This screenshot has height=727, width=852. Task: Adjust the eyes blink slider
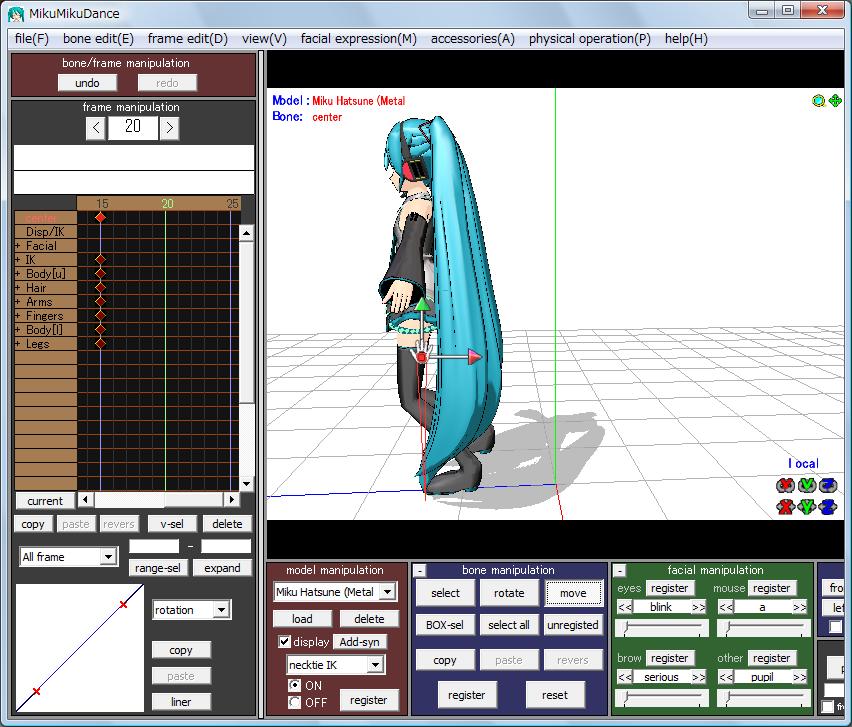(x=662, y=629)
